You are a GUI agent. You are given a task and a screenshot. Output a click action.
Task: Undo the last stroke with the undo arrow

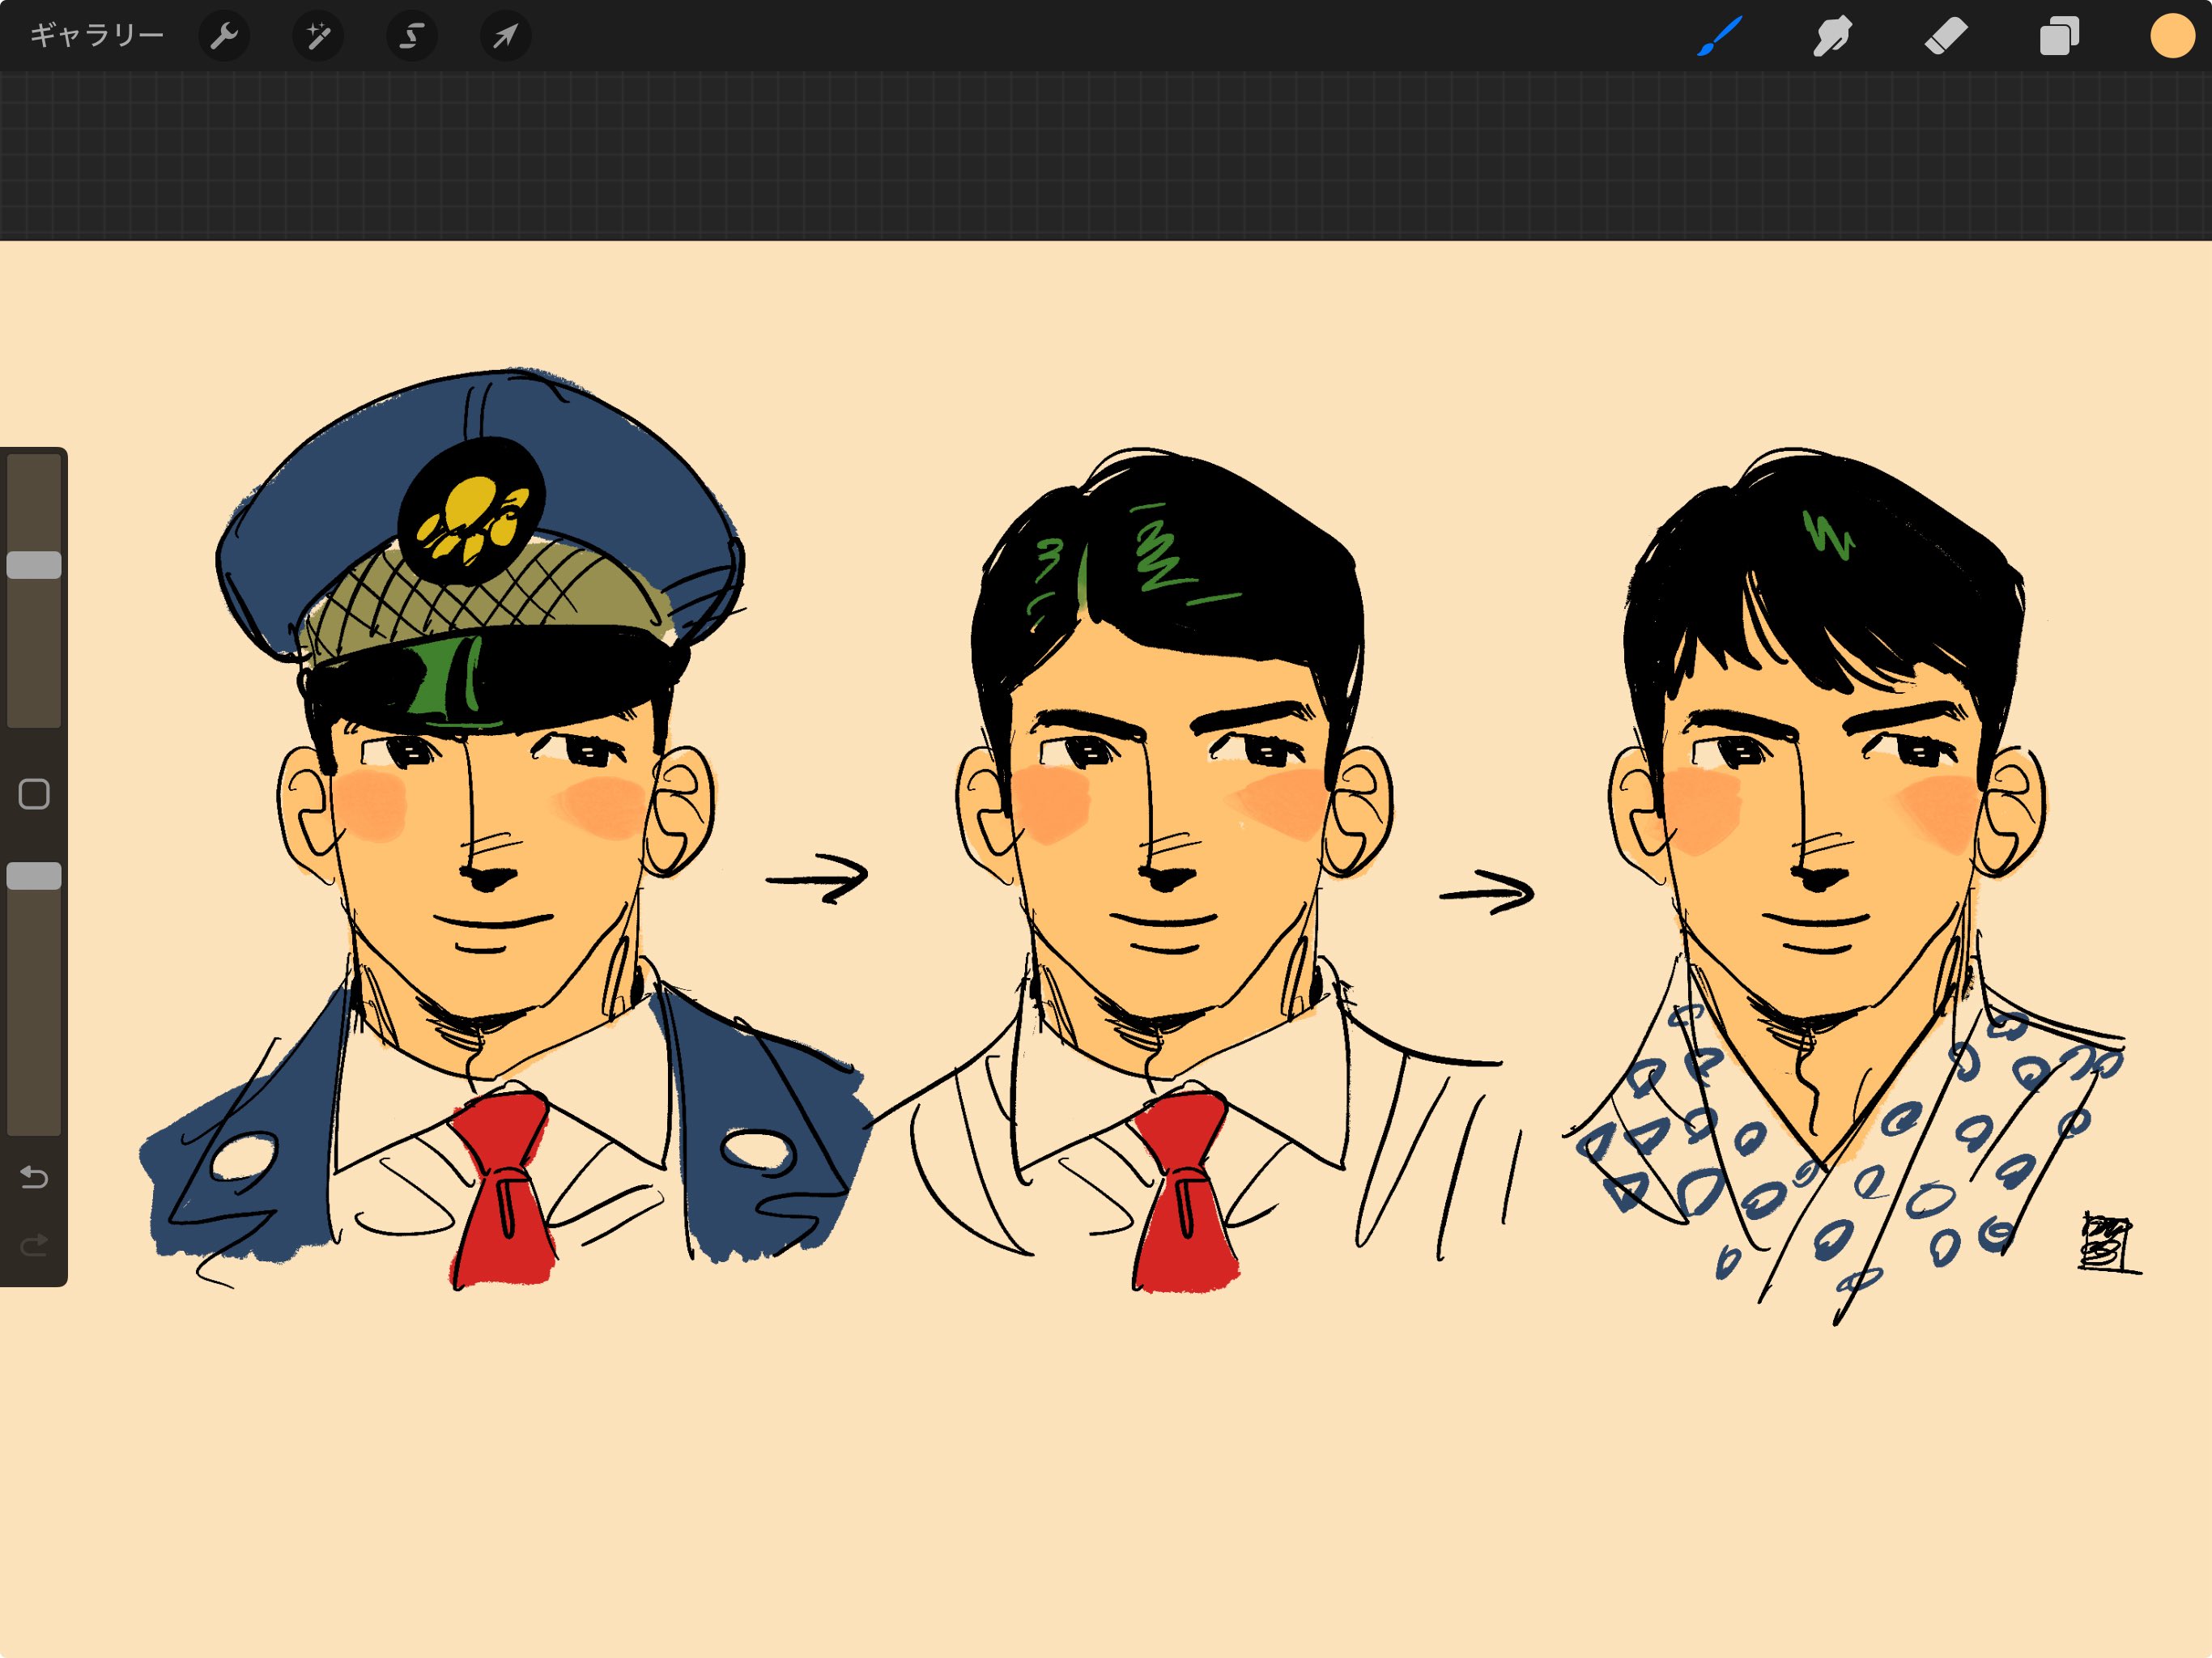tap(34, 1177)
